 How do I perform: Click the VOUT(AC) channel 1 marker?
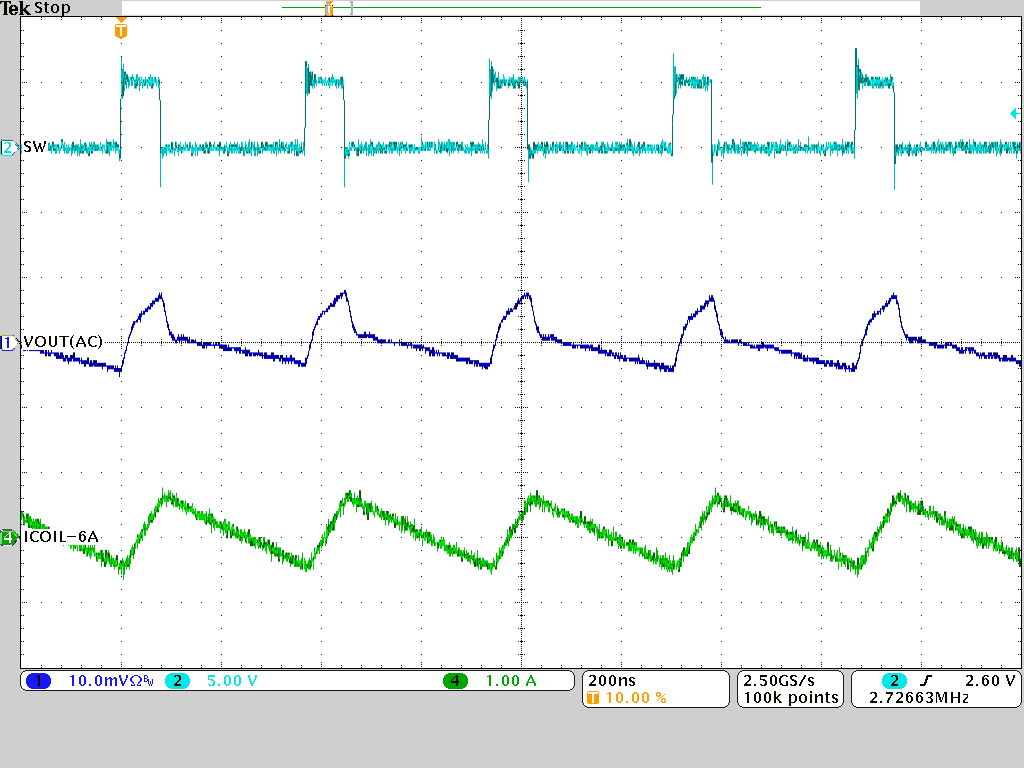click(6, 341)
